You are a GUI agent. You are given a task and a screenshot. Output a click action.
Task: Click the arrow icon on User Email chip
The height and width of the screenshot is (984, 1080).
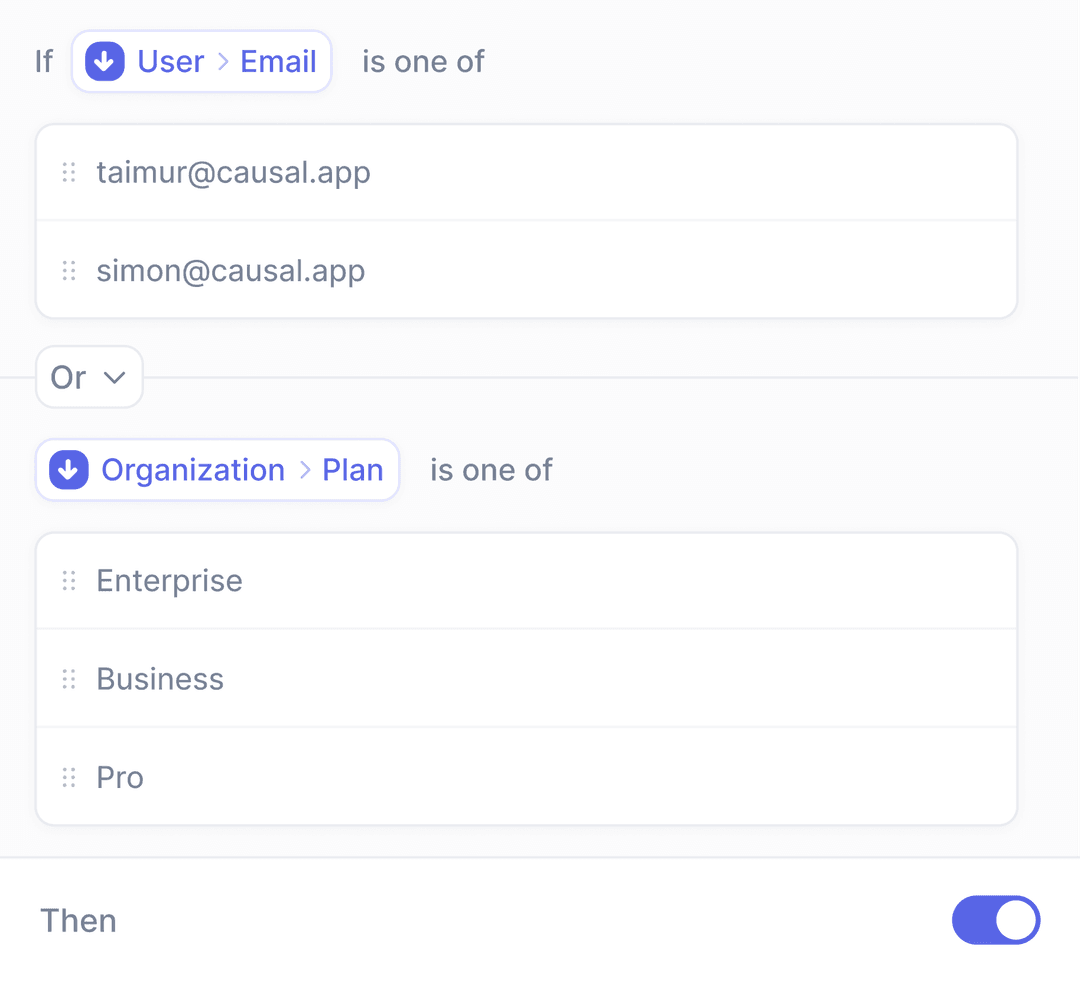[105, 62]
